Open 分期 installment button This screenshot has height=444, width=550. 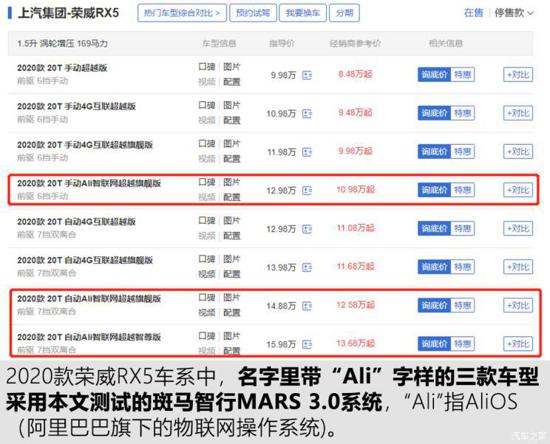pos(344,13)
